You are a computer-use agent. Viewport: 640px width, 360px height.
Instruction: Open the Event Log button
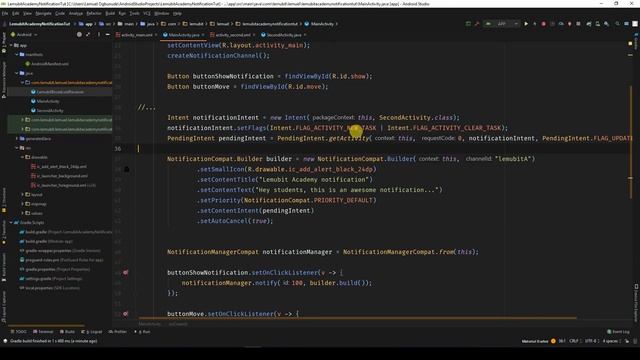618,332
